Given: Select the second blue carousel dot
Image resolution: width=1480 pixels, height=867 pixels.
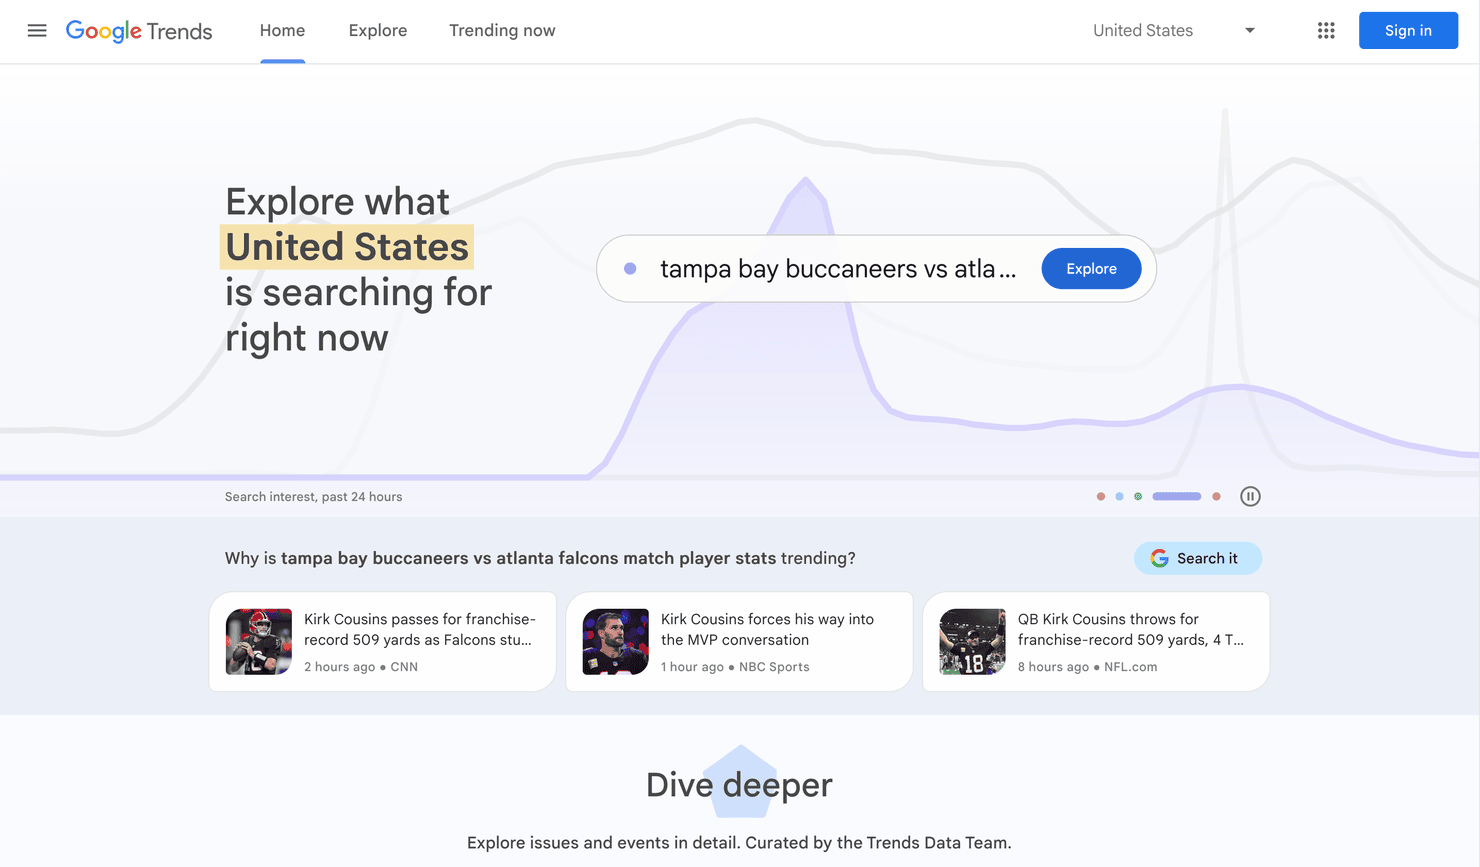Looking at the screenshot, I should 1119,496.
